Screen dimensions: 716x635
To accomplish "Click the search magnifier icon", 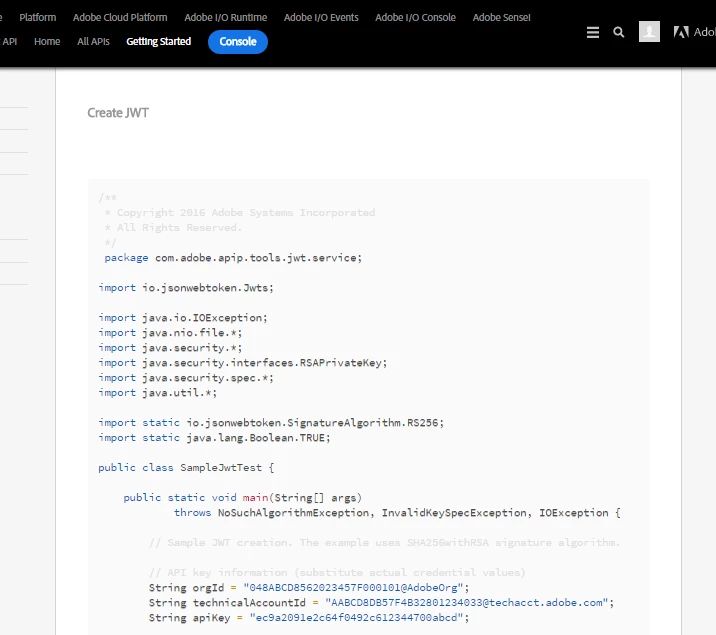I will point(619,32).
